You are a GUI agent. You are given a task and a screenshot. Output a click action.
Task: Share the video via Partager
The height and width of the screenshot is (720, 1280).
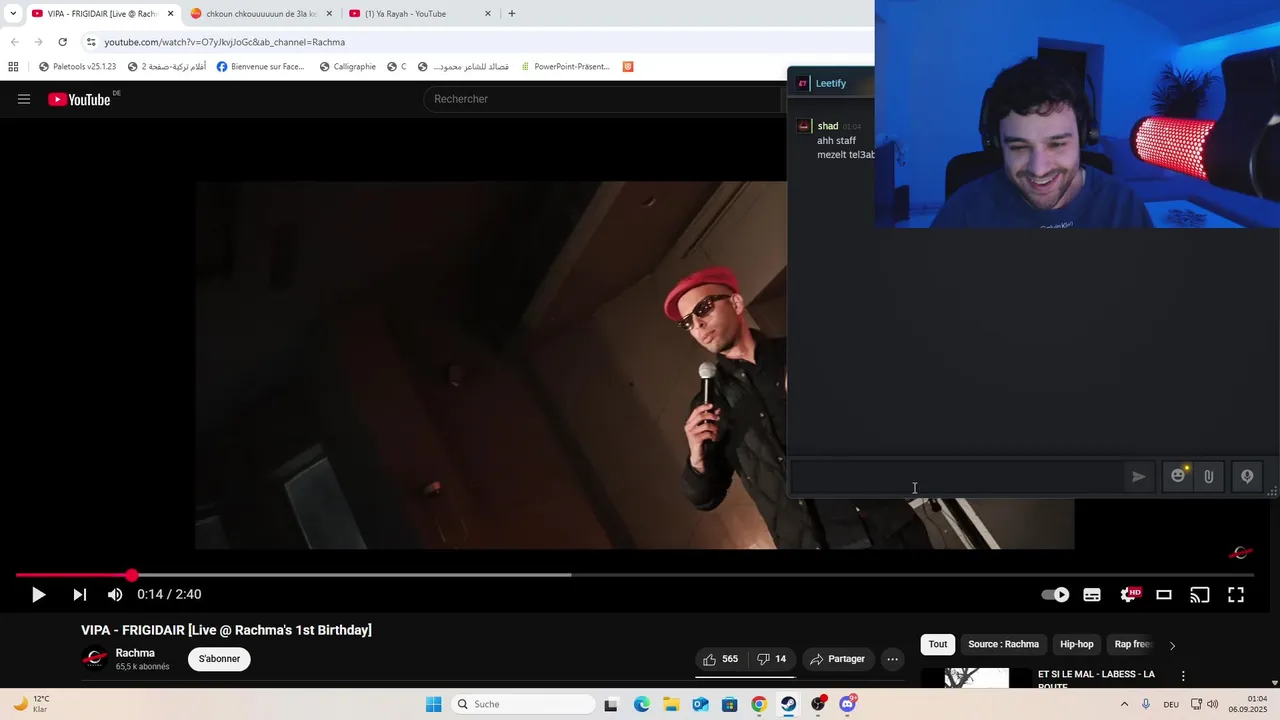pyautogui.click(x=838, y=659)
